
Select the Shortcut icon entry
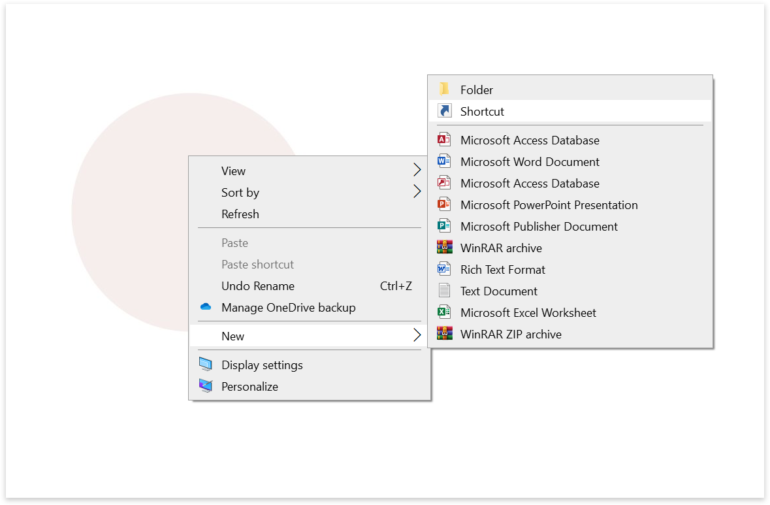(444, 112)
